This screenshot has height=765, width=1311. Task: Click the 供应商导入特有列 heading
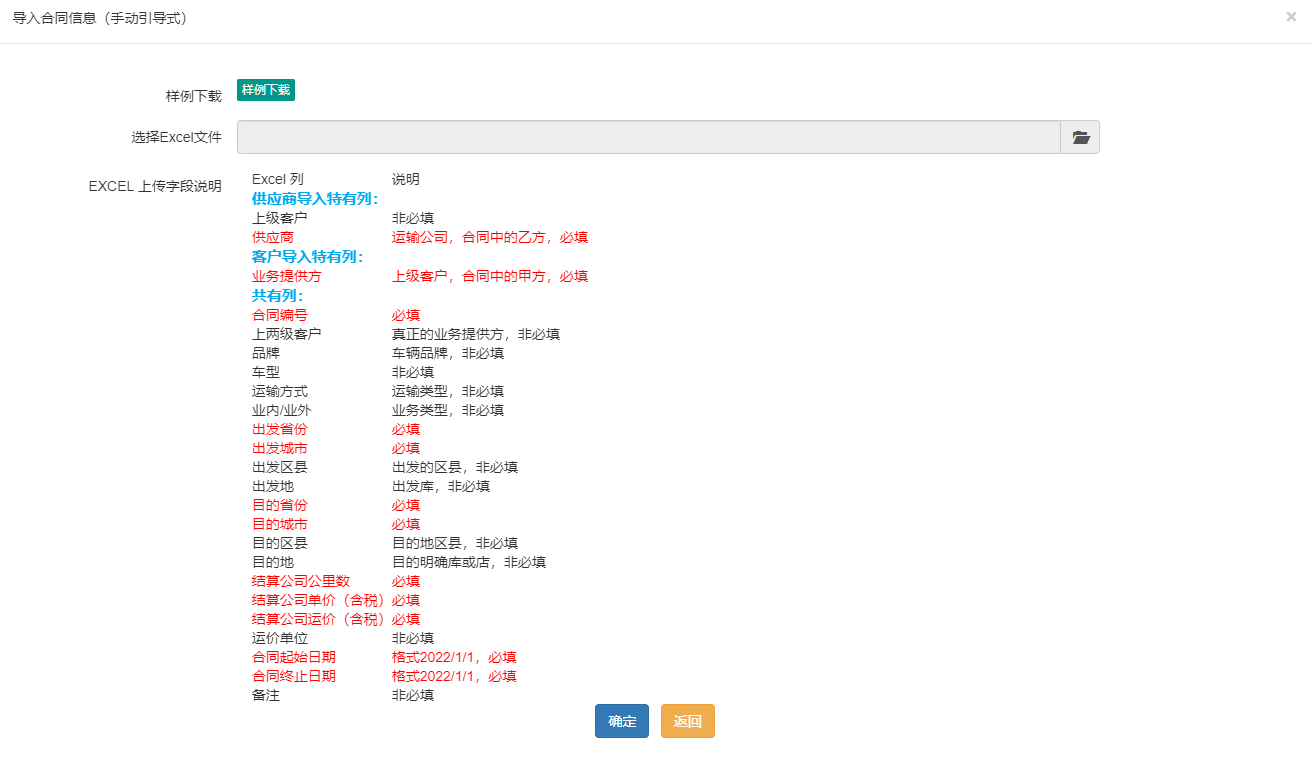[x=315, y=199]
